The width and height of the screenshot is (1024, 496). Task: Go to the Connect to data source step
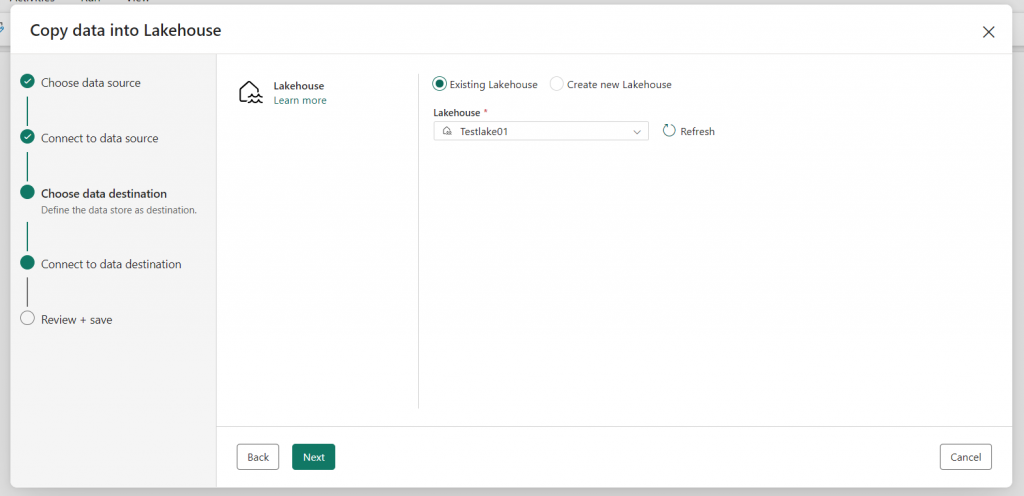[99, 138]
